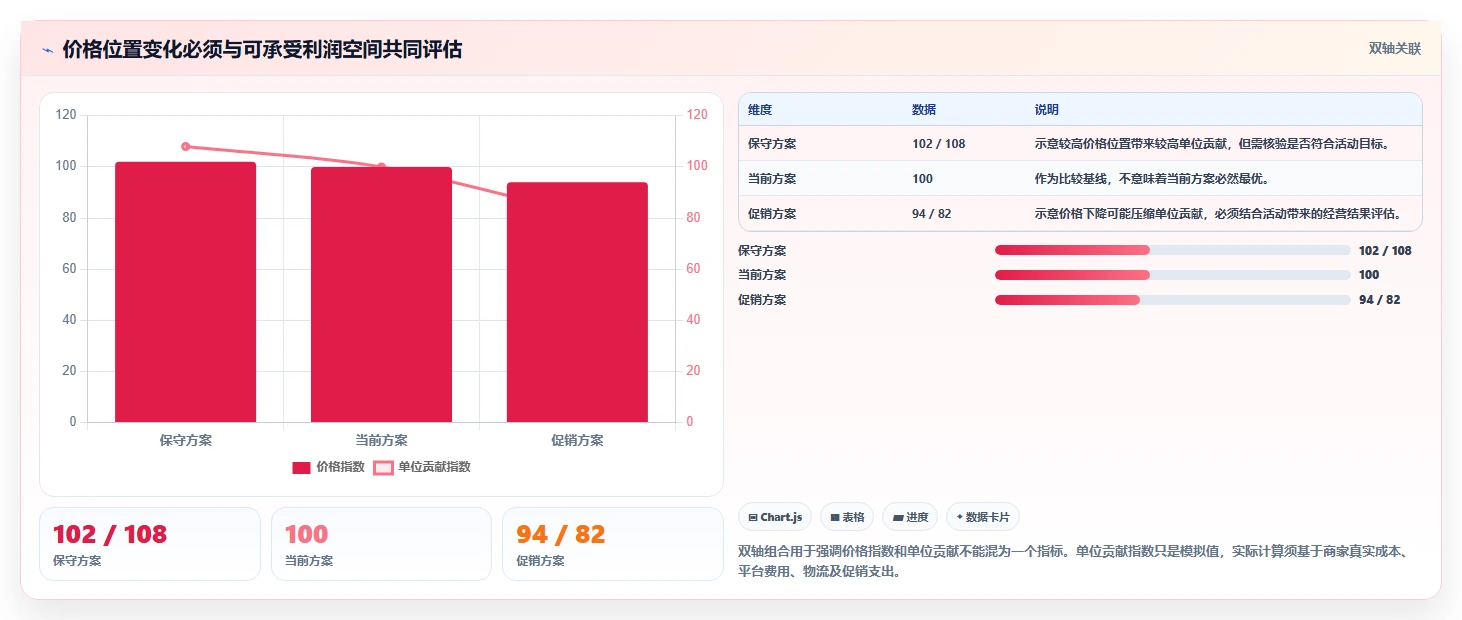Click the 120 tick on the right axis
The width and height of the screenshot is (1462, 620).
[x=696, y=115]
